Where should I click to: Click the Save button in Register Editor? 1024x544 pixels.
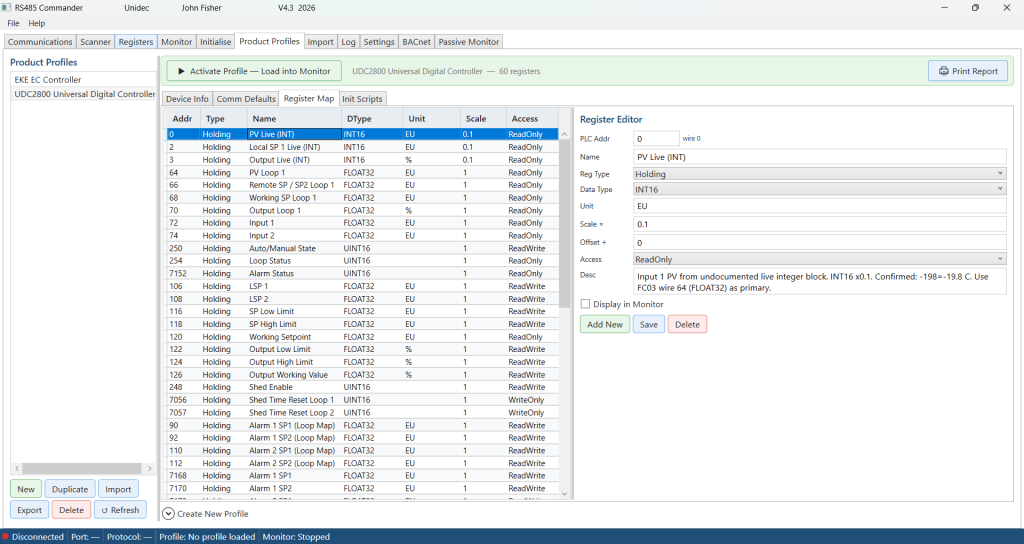[x=649, y=324]
